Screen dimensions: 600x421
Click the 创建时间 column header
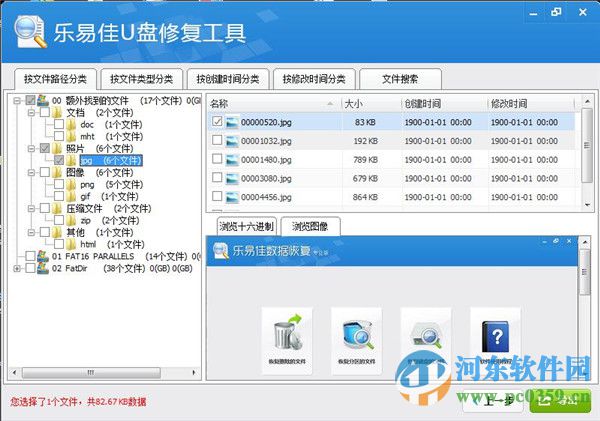coord(444,104)
